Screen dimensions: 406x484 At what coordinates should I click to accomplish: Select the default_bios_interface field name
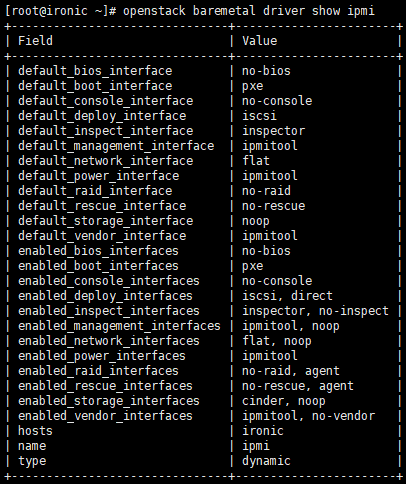(95, 71)
